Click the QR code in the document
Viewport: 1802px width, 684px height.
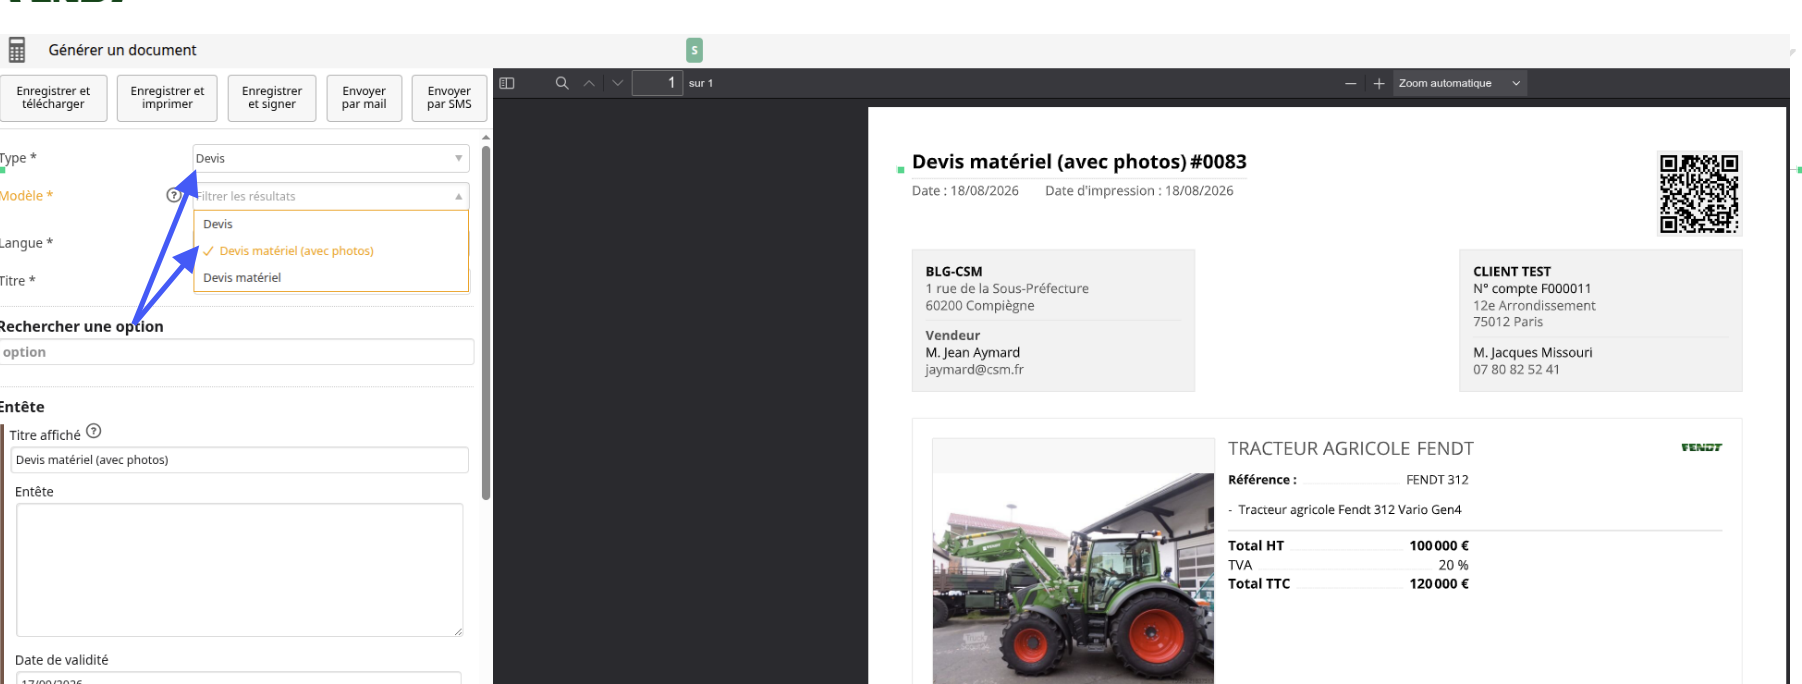pyautogui.click(x=1699, y=193)
